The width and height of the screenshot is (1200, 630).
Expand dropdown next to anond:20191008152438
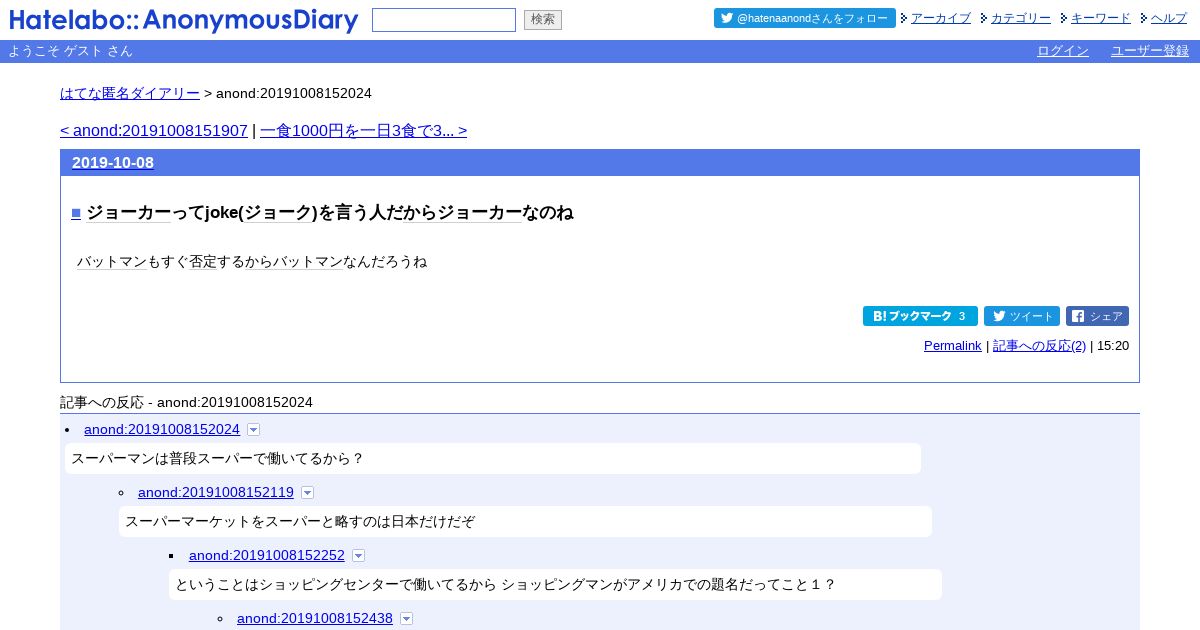point(407,618)
